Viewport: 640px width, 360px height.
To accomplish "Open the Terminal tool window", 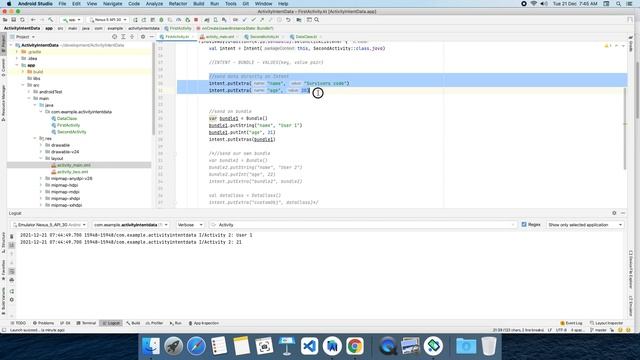I will 86,323.
